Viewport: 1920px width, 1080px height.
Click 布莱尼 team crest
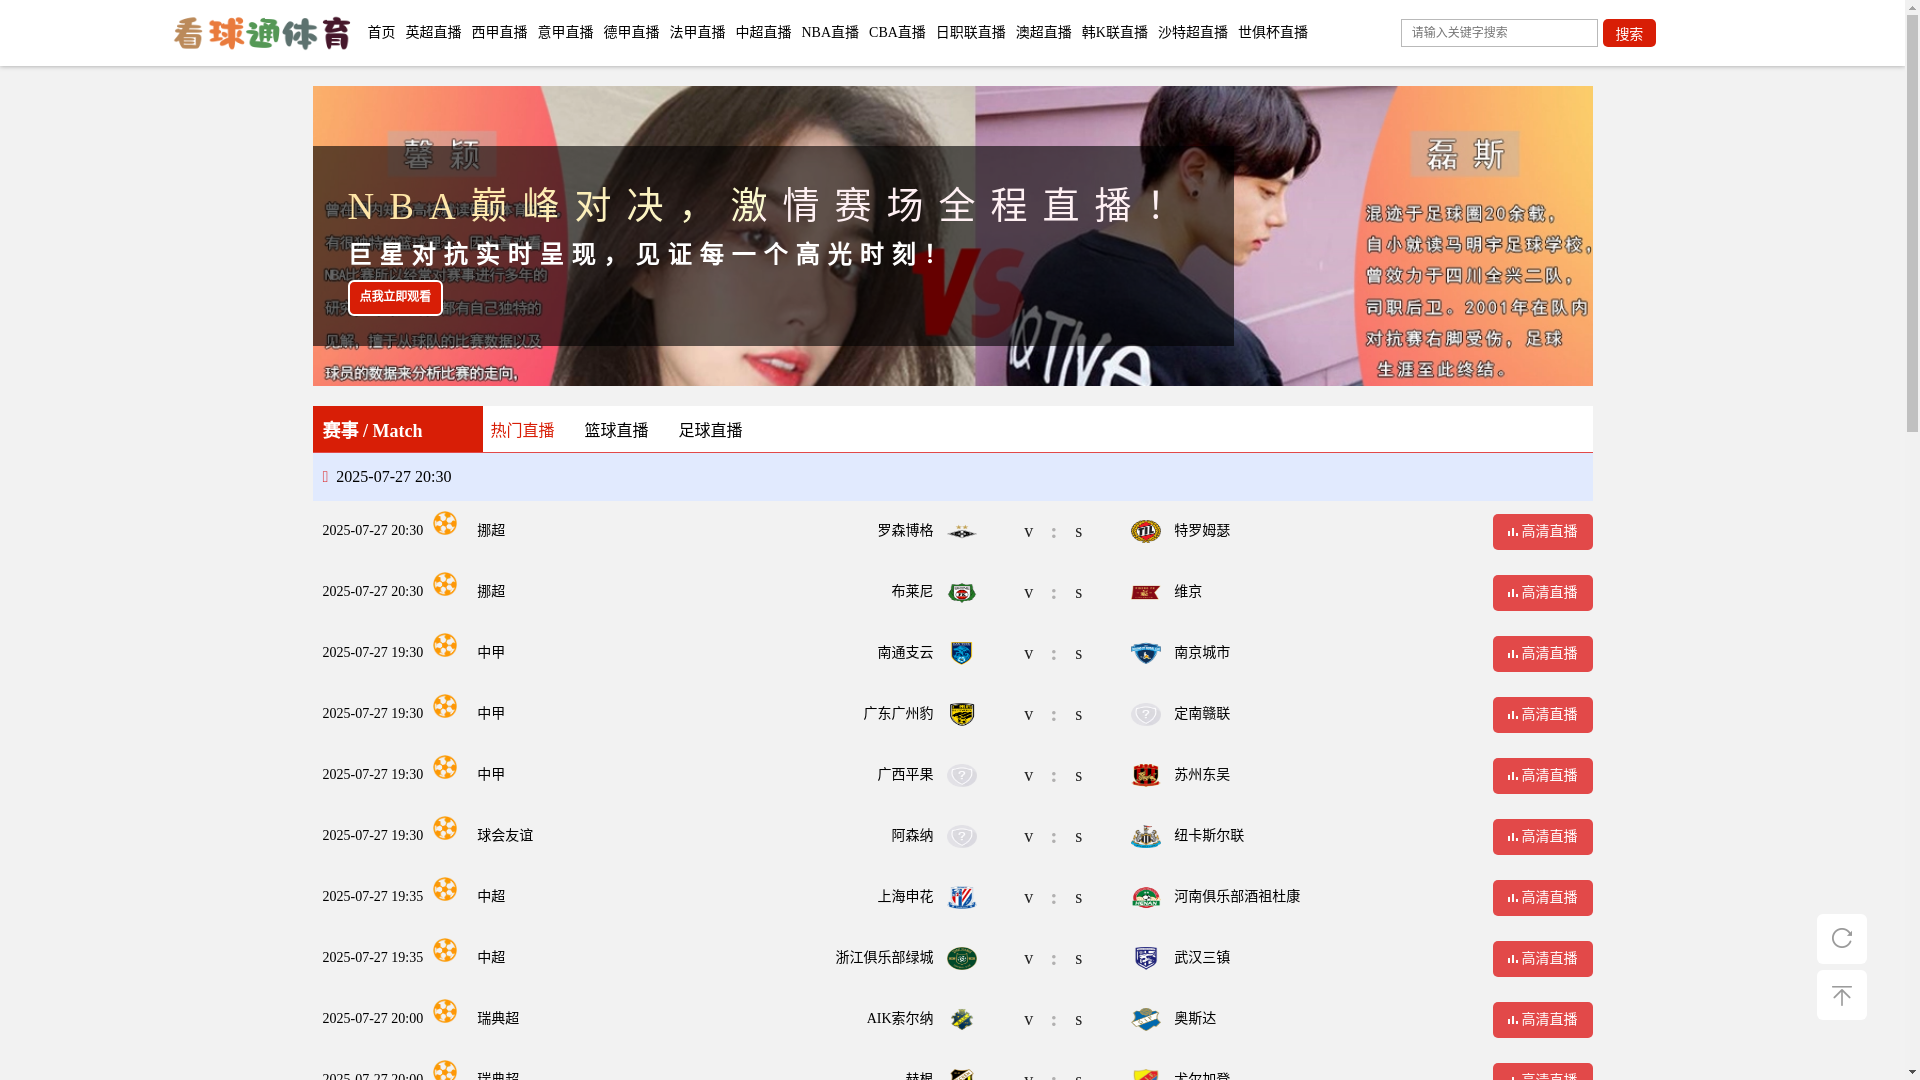point(961,593)
